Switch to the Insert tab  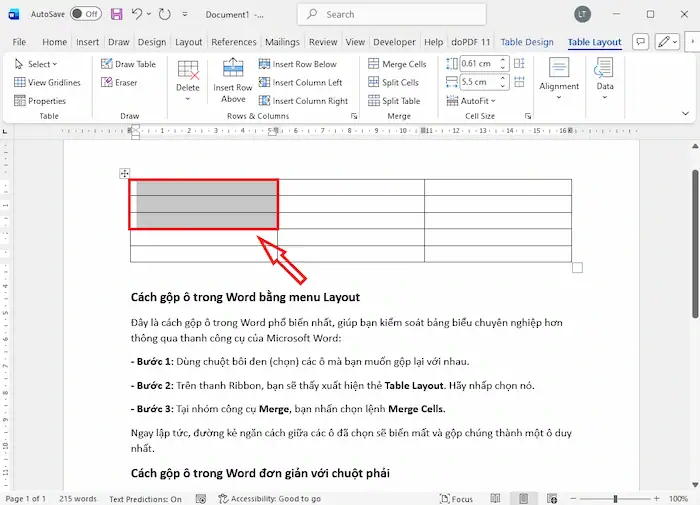(87, 42)
